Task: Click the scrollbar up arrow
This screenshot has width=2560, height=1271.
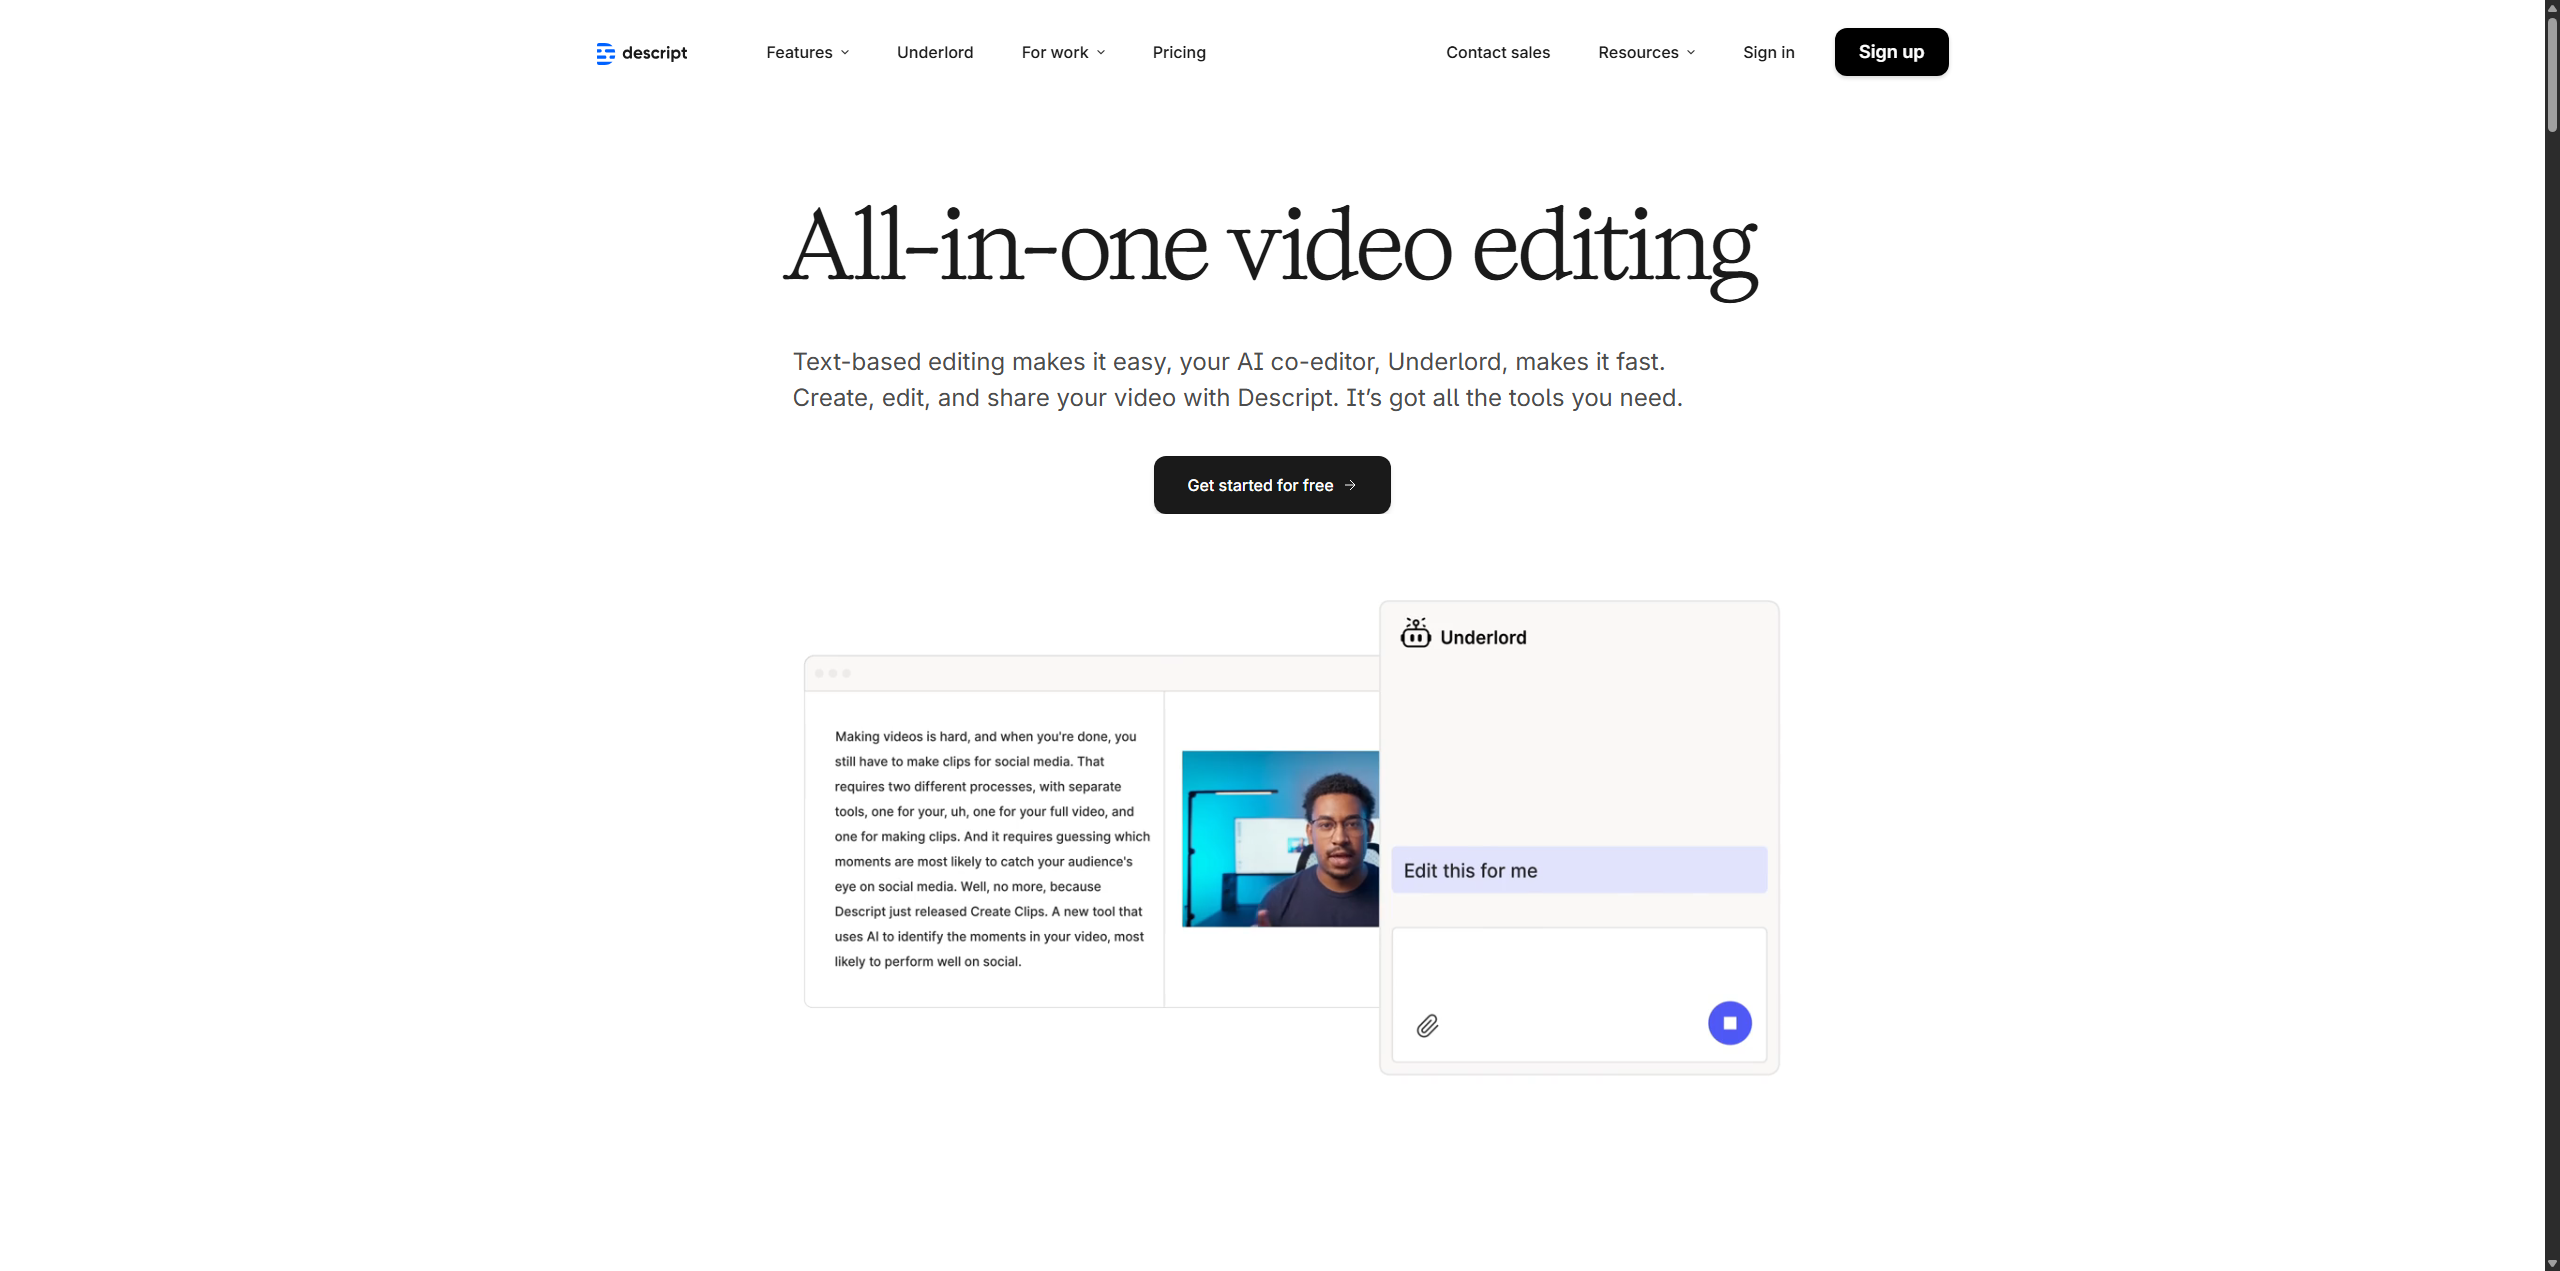Action: [2551, 7]
